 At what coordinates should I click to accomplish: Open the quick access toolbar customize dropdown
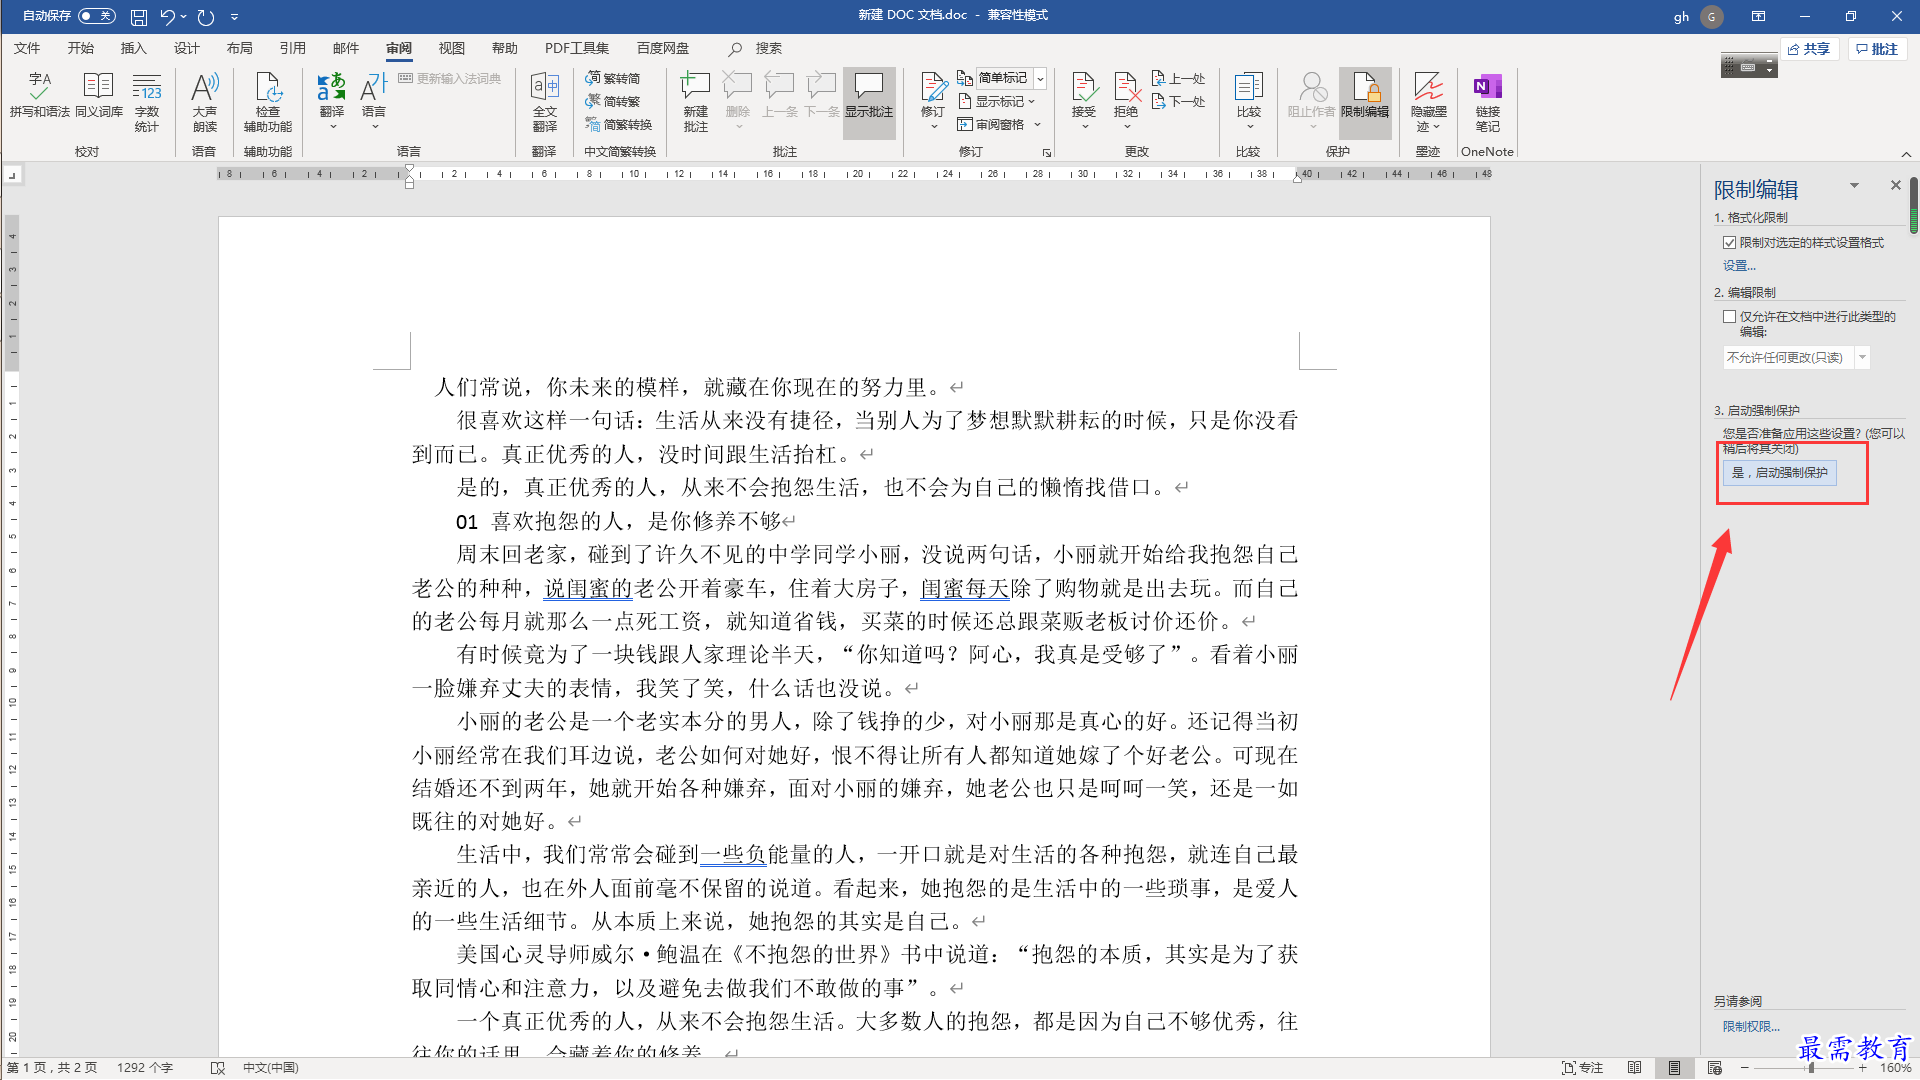tap(234, 17)
